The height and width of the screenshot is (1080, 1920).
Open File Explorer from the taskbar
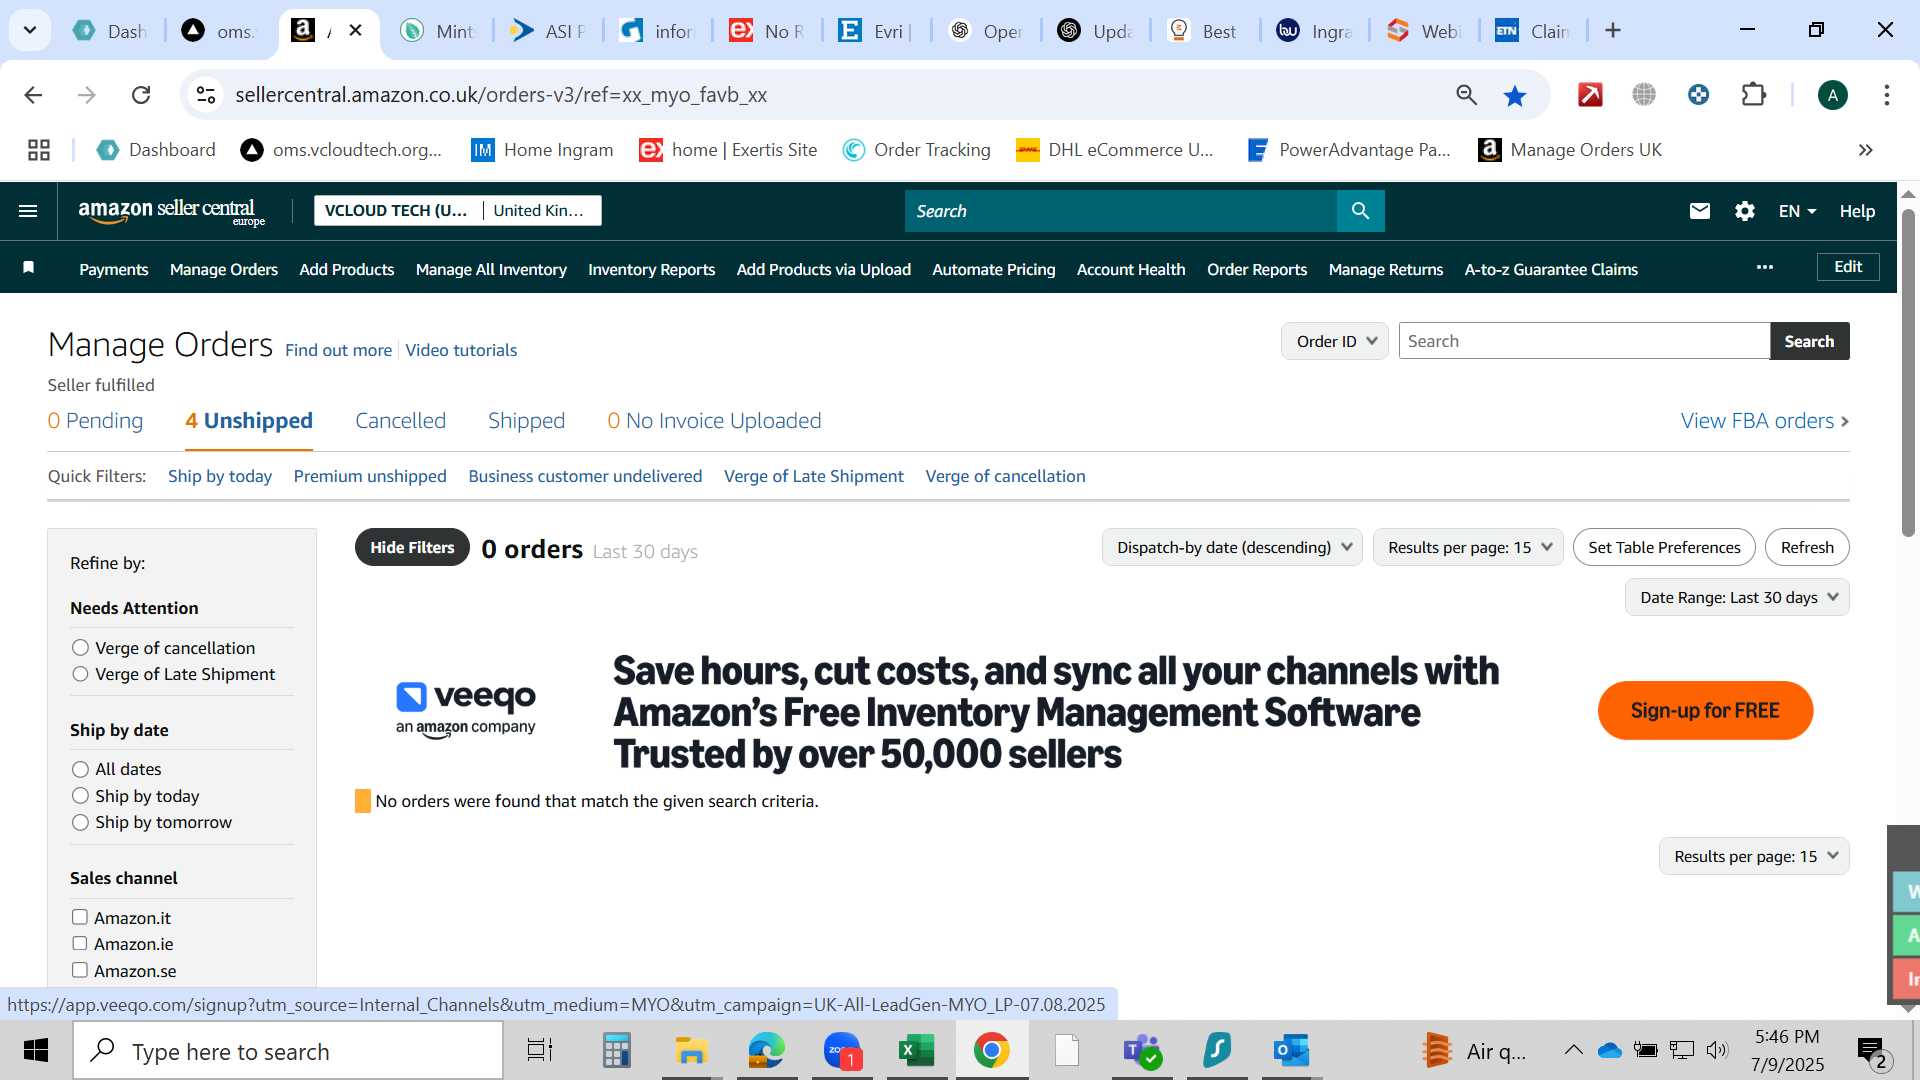click(x=691, y=1051)
